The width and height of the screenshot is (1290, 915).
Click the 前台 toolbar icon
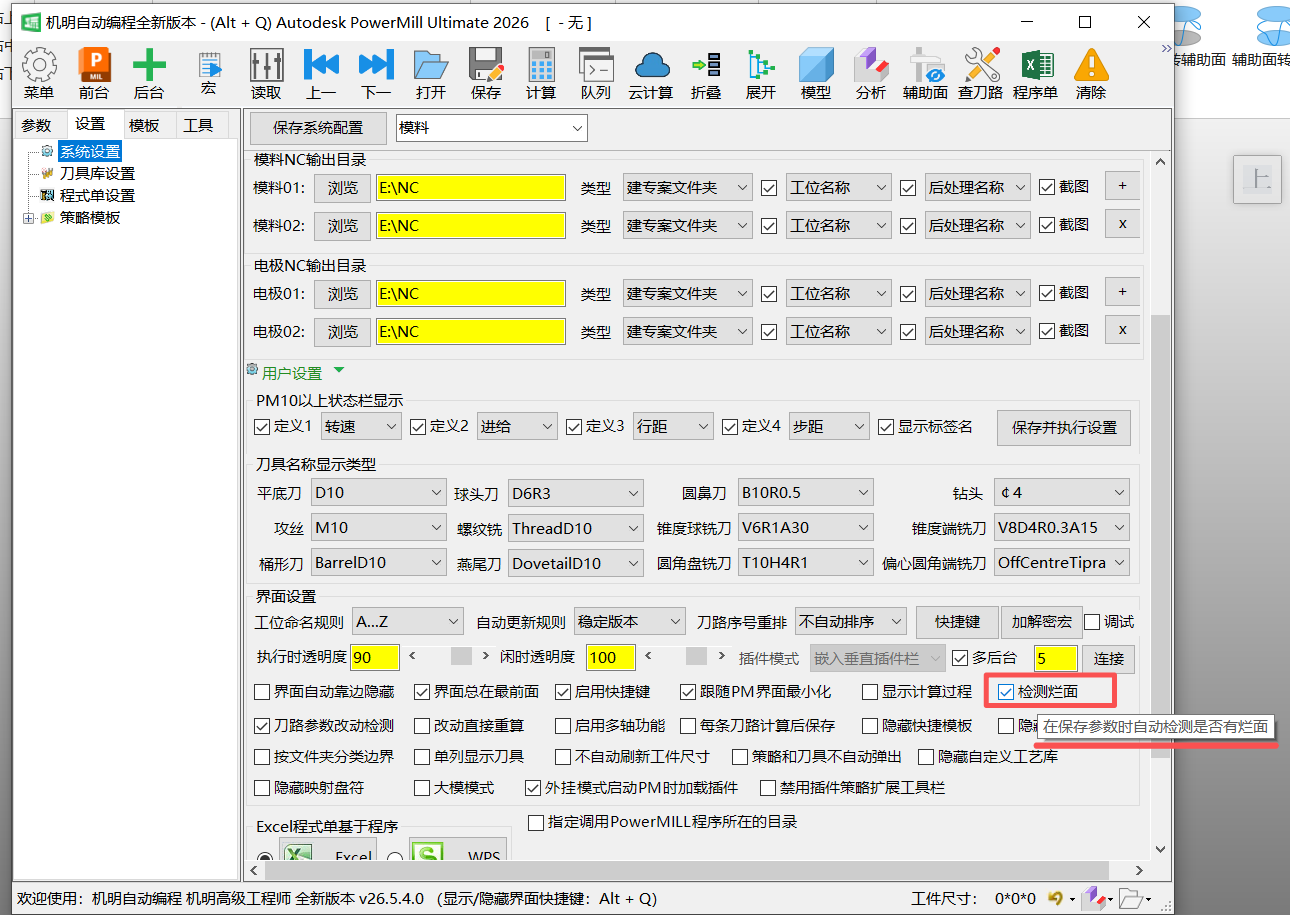click(x=94, y=73)
